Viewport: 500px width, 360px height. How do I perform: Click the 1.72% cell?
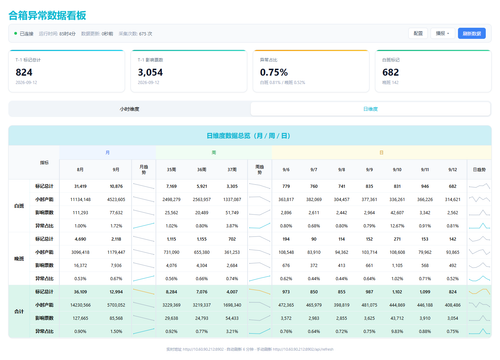[116, 226]
